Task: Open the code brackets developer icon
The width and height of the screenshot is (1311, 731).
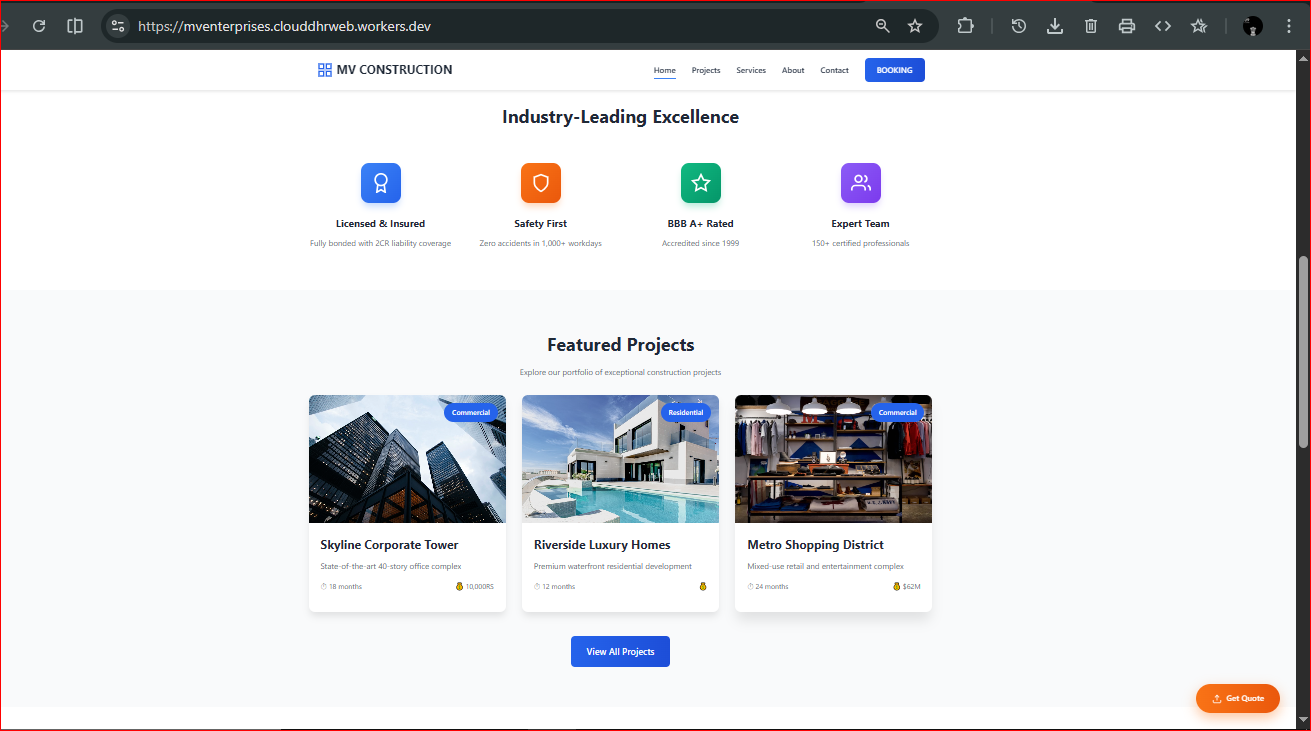Action: pyautogui.click(x=1163, y=26)
